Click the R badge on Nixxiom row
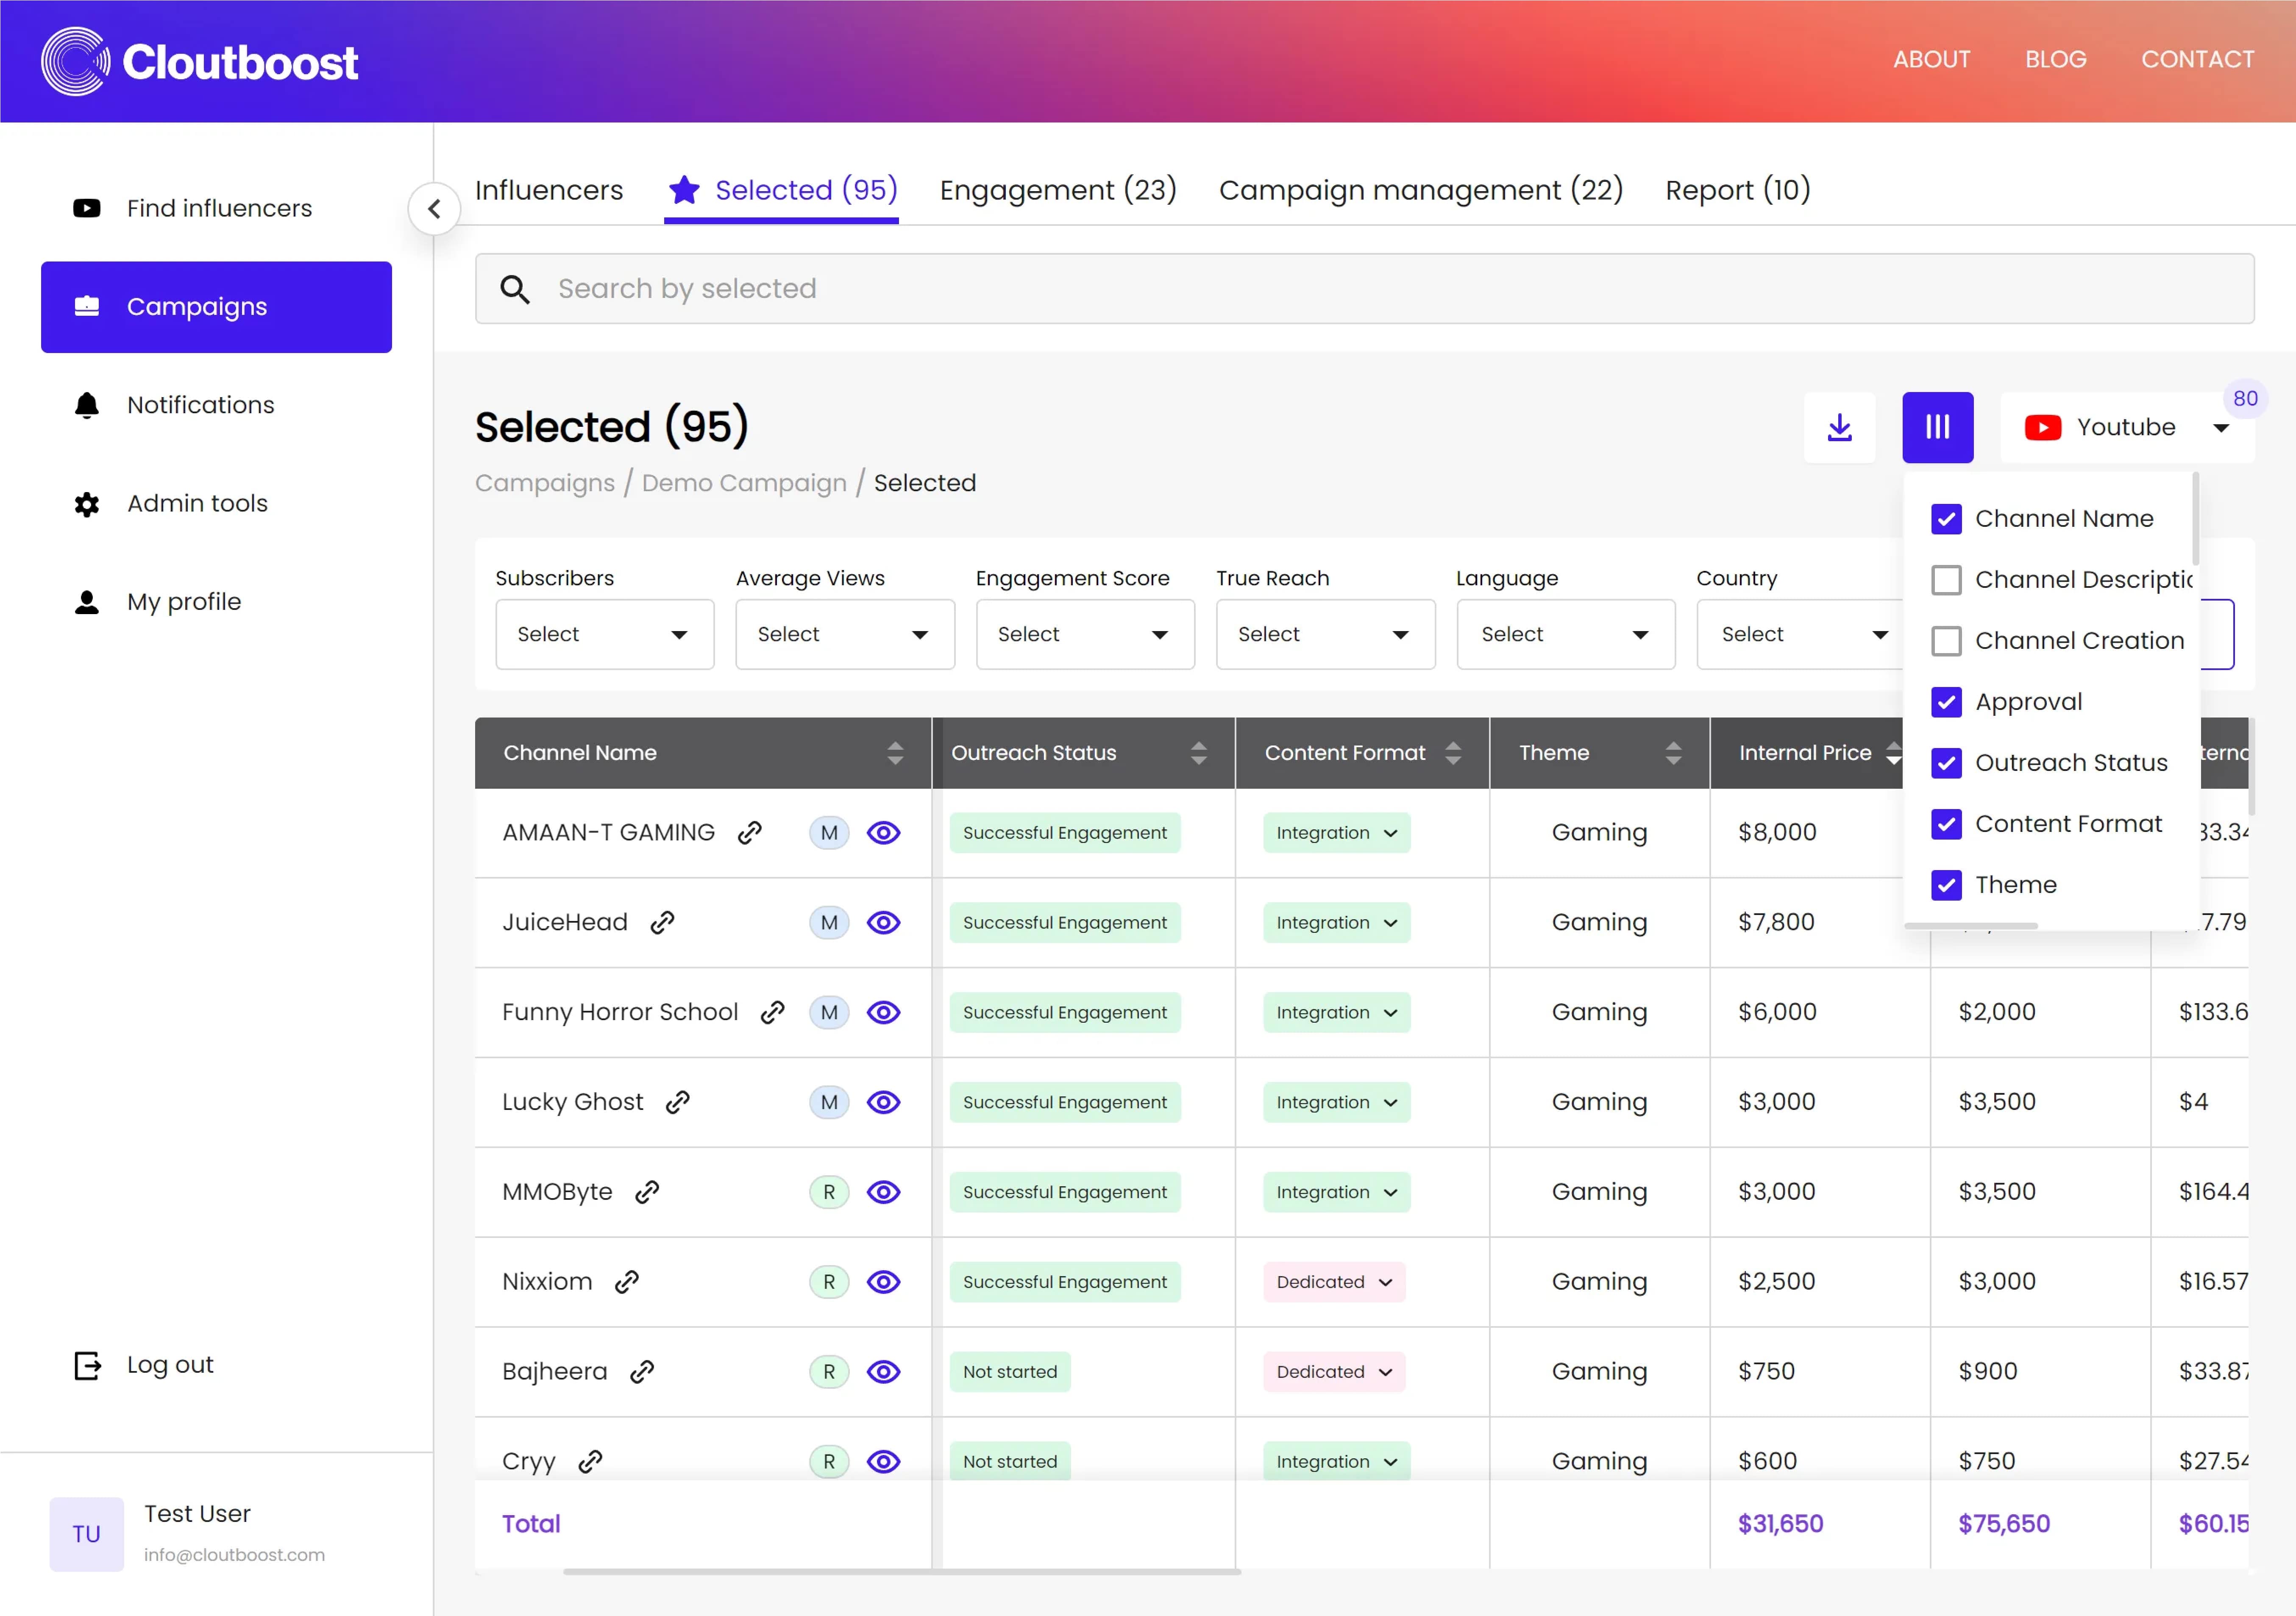The image size is (2296, 1616). coord(829,1282)
